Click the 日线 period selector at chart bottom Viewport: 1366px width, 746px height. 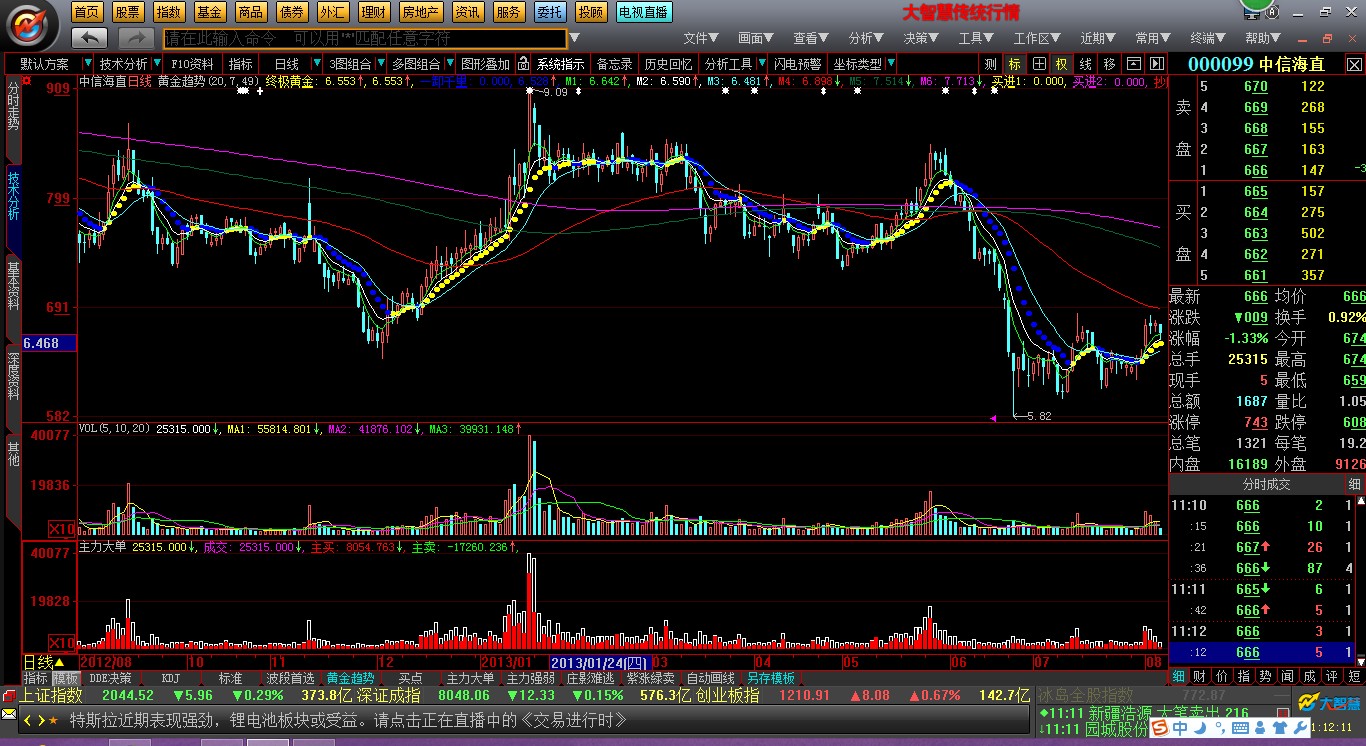[44, 662]
